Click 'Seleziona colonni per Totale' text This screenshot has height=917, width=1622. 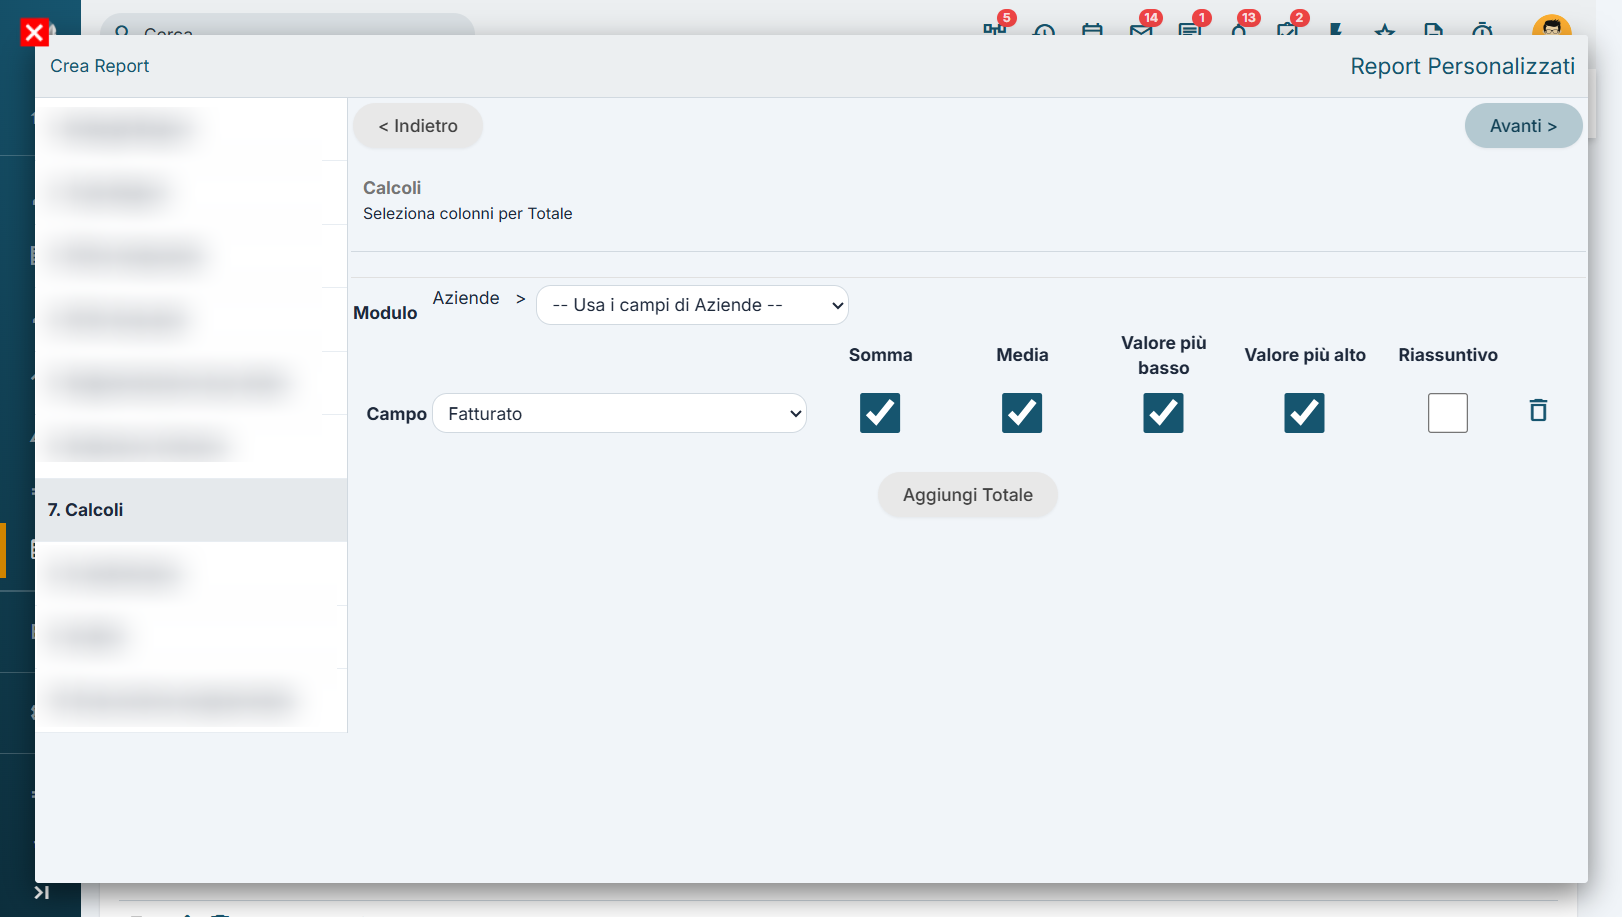tap(468, 214)
